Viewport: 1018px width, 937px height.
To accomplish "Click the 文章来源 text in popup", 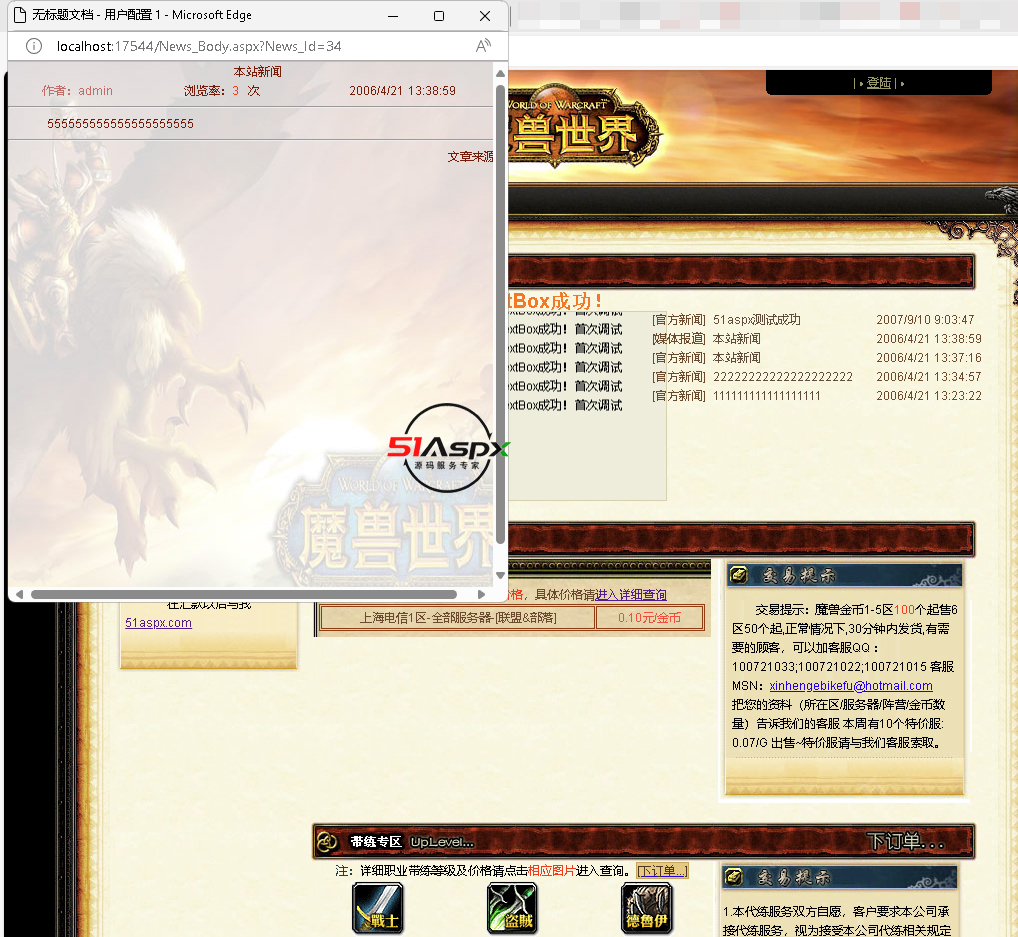I will 470,156.
